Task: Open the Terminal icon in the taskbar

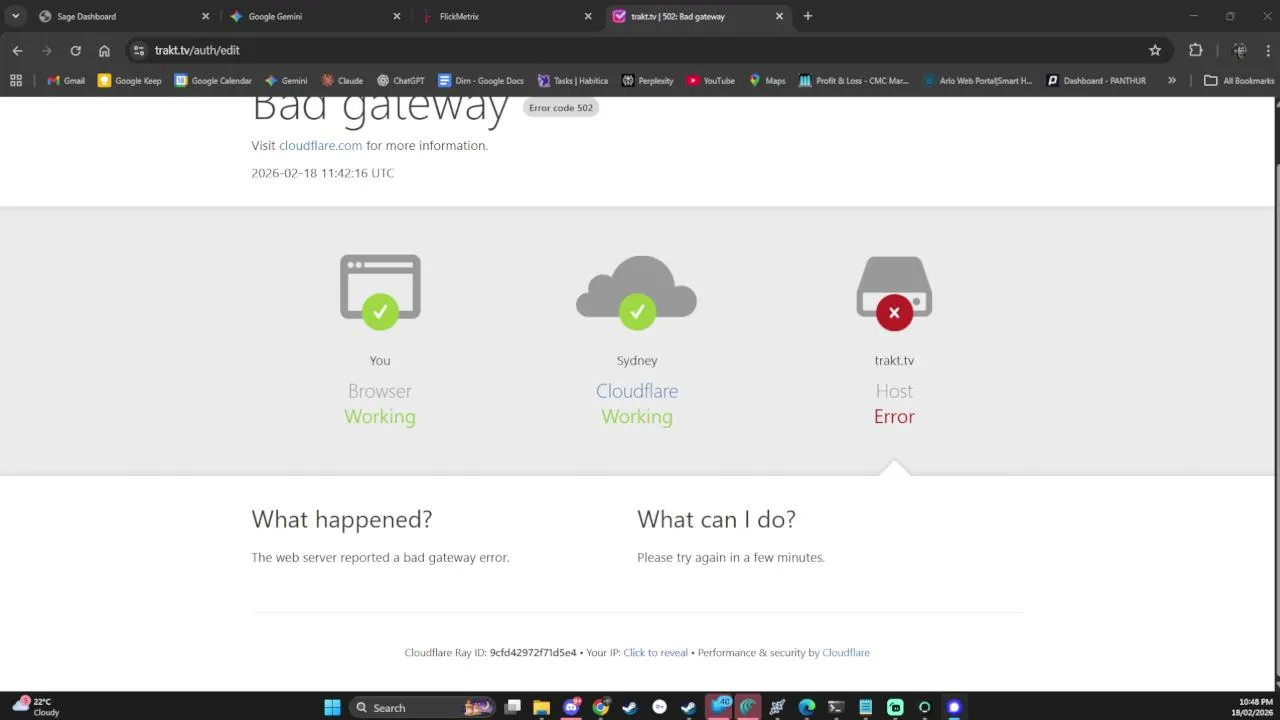Action: coord(836,707)
